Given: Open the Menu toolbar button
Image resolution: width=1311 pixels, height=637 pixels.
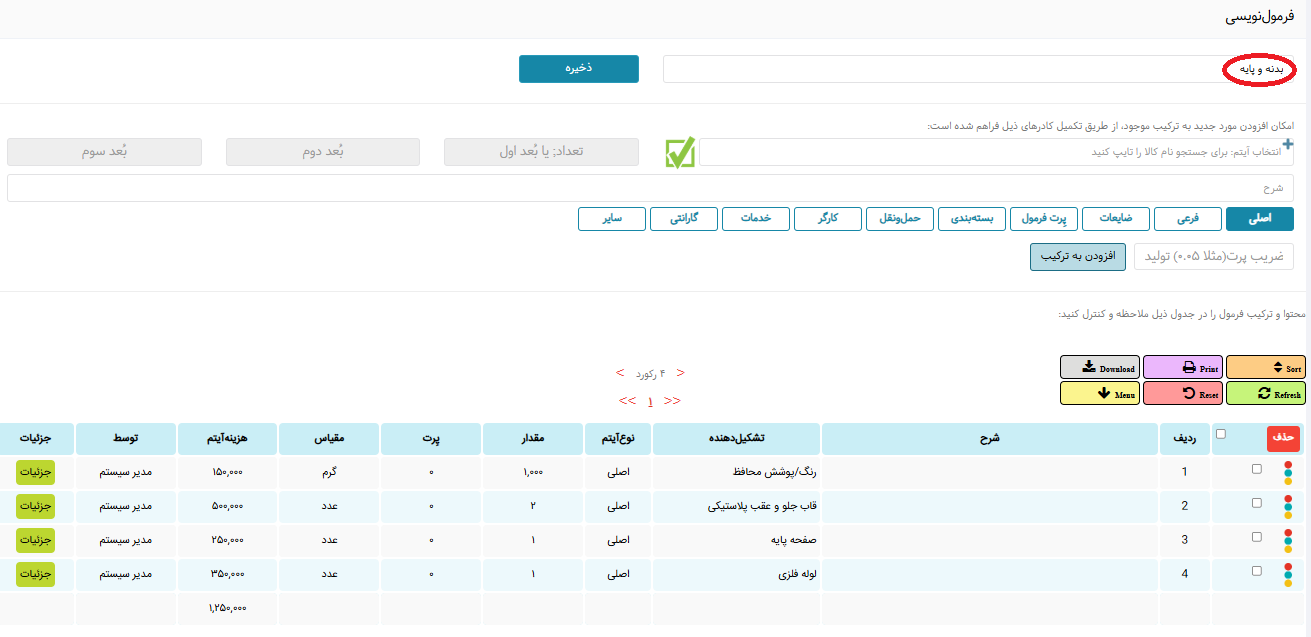Looking at the screenshot, I should 1099,393.
